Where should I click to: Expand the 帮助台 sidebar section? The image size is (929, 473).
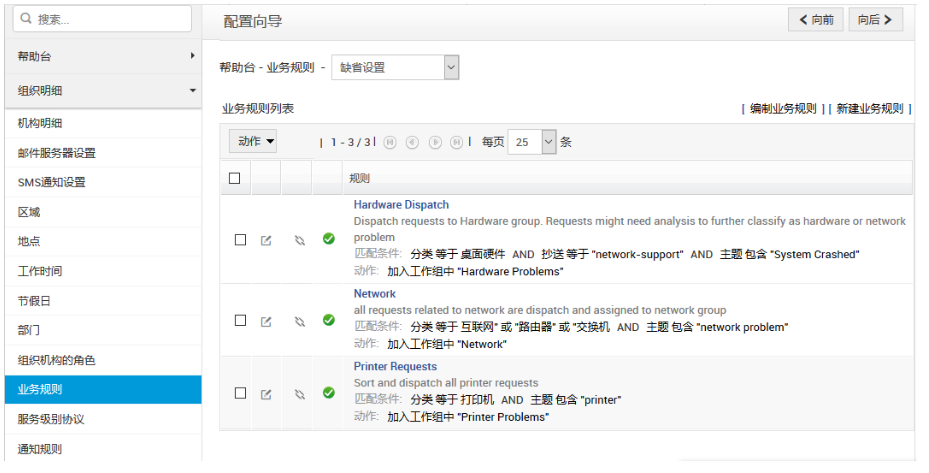[103, 56]
